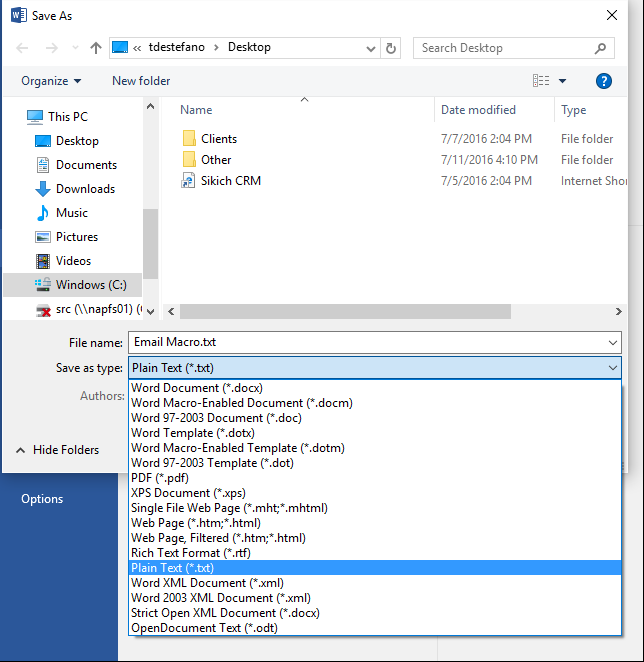
Task: Collapse the Save as type combo box
Action: 611,368
